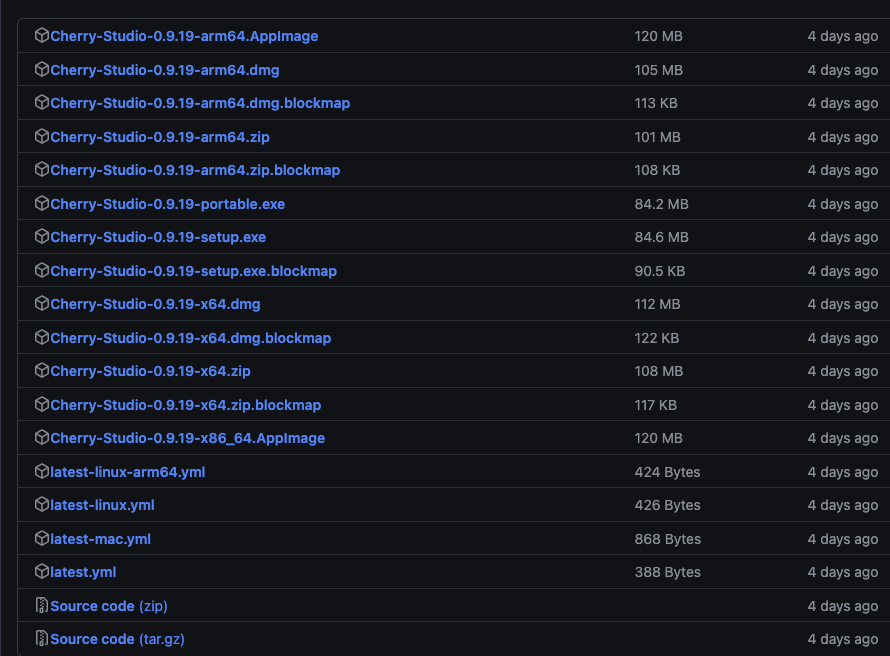The width and height of the screenshot is (890, 656).
Task: Click package icon beside Cherry-Studio-0.9.19-x86_64.AppImage
Action: click(42, 438)
